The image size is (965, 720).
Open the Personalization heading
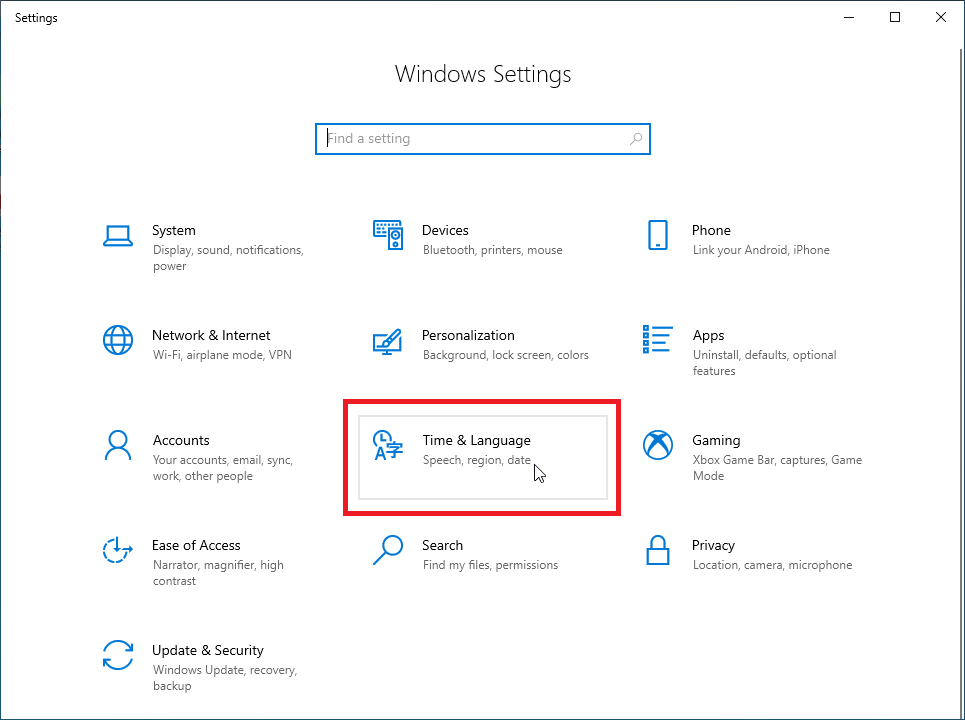468,335
